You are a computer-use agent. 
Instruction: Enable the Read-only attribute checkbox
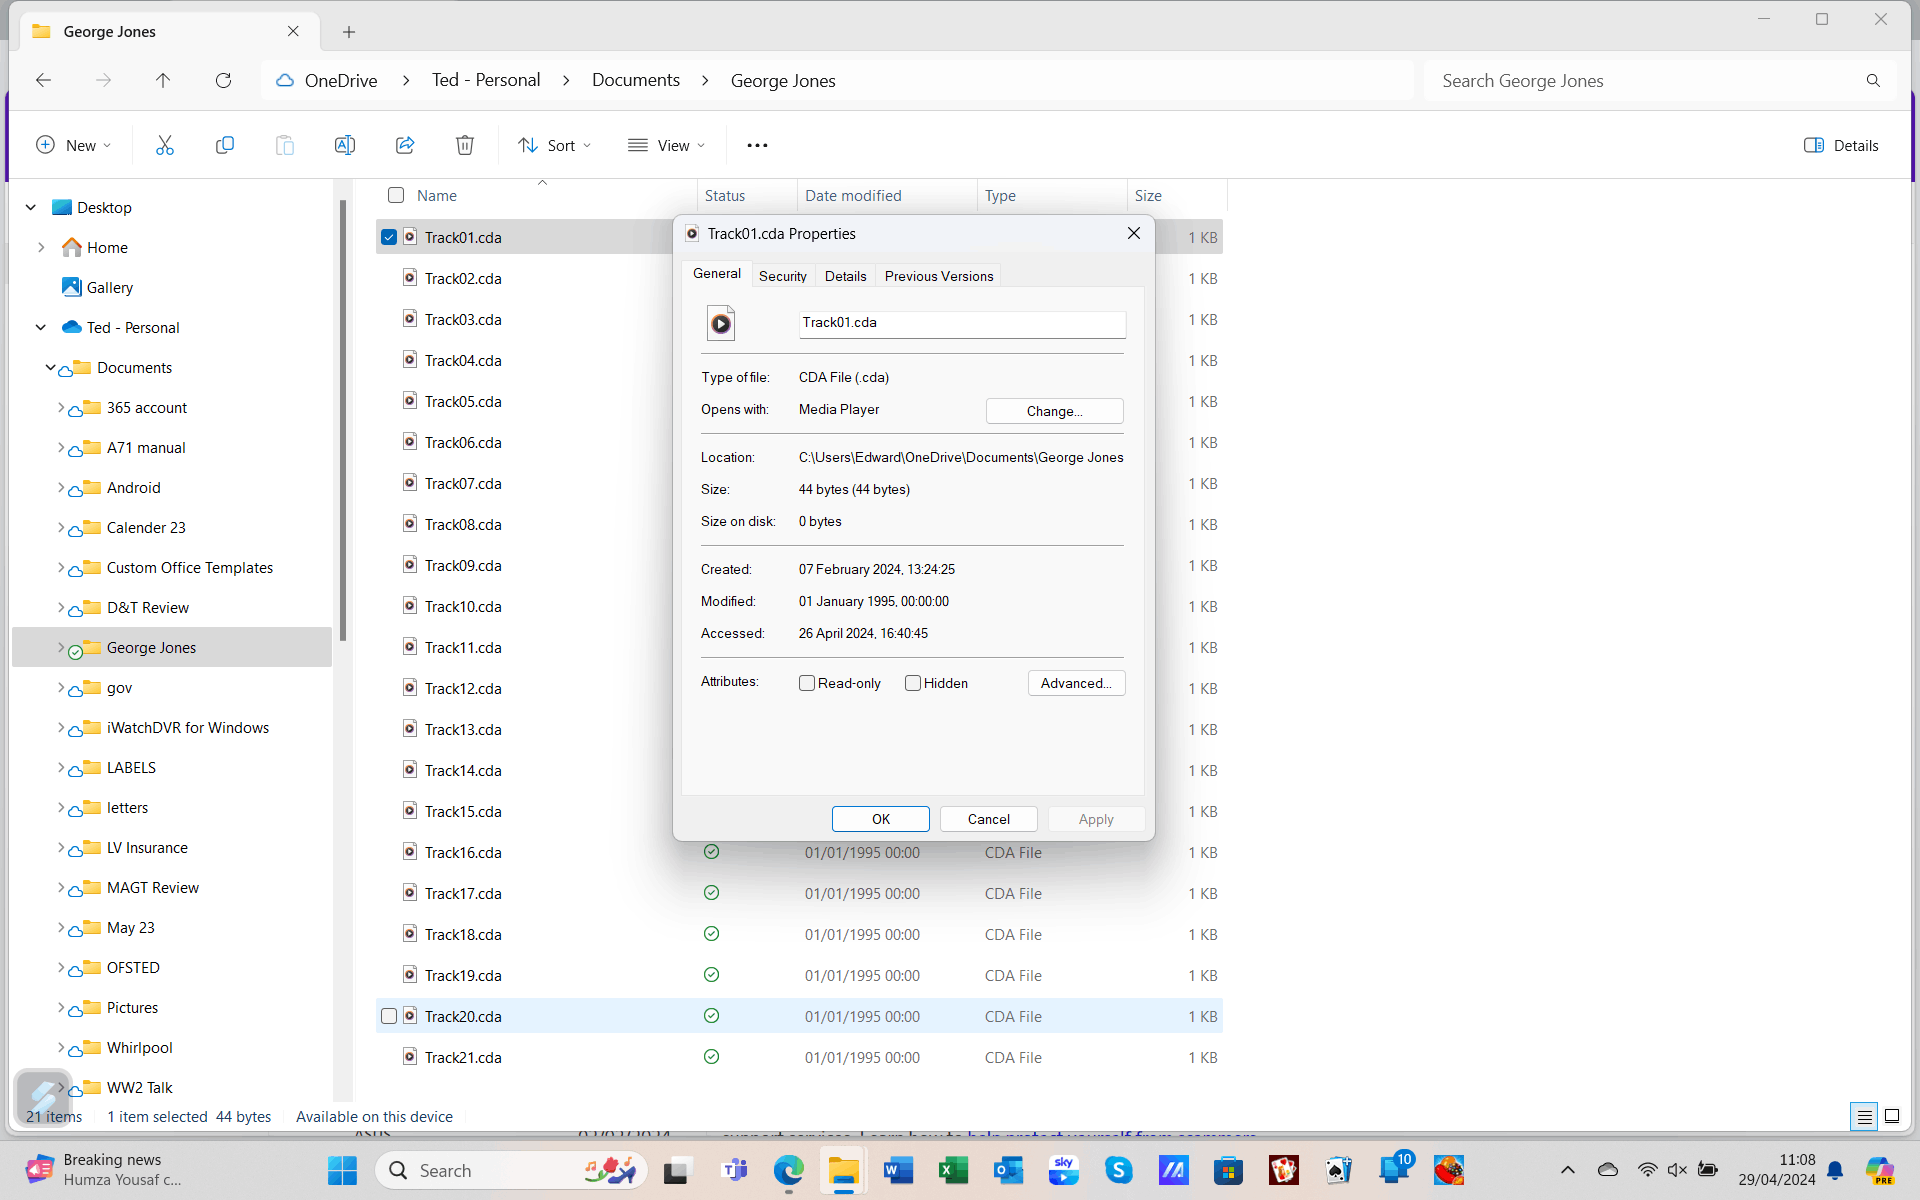point(807,683)
